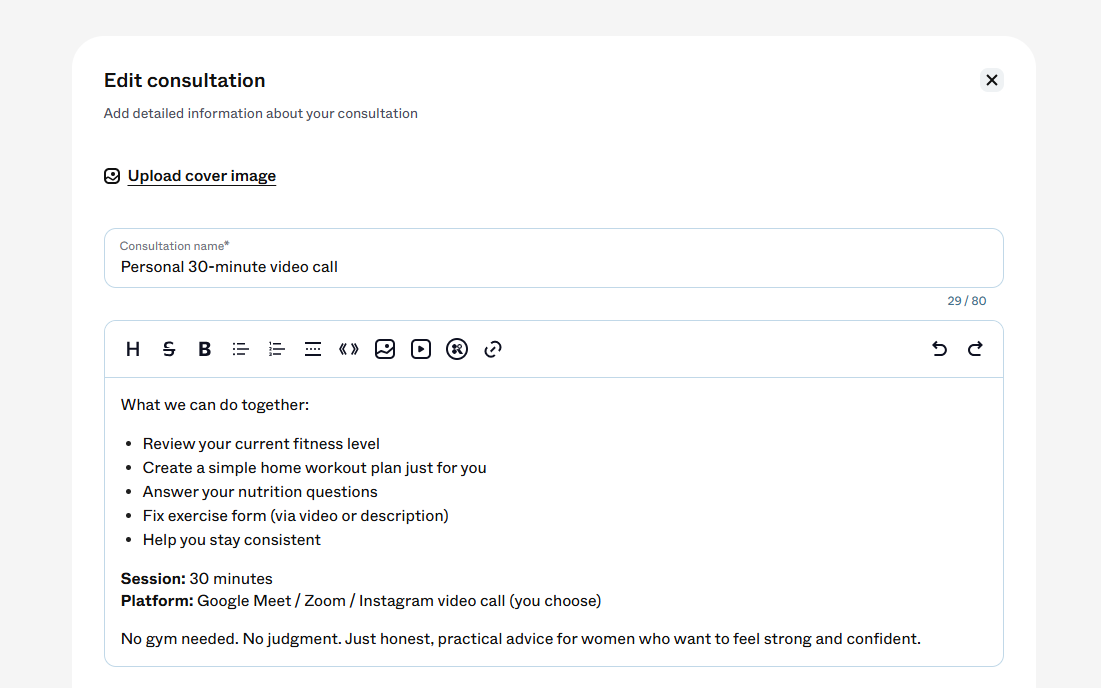Place cursor in 'Answer your nutrition questions' bullet

coord(260,491)
